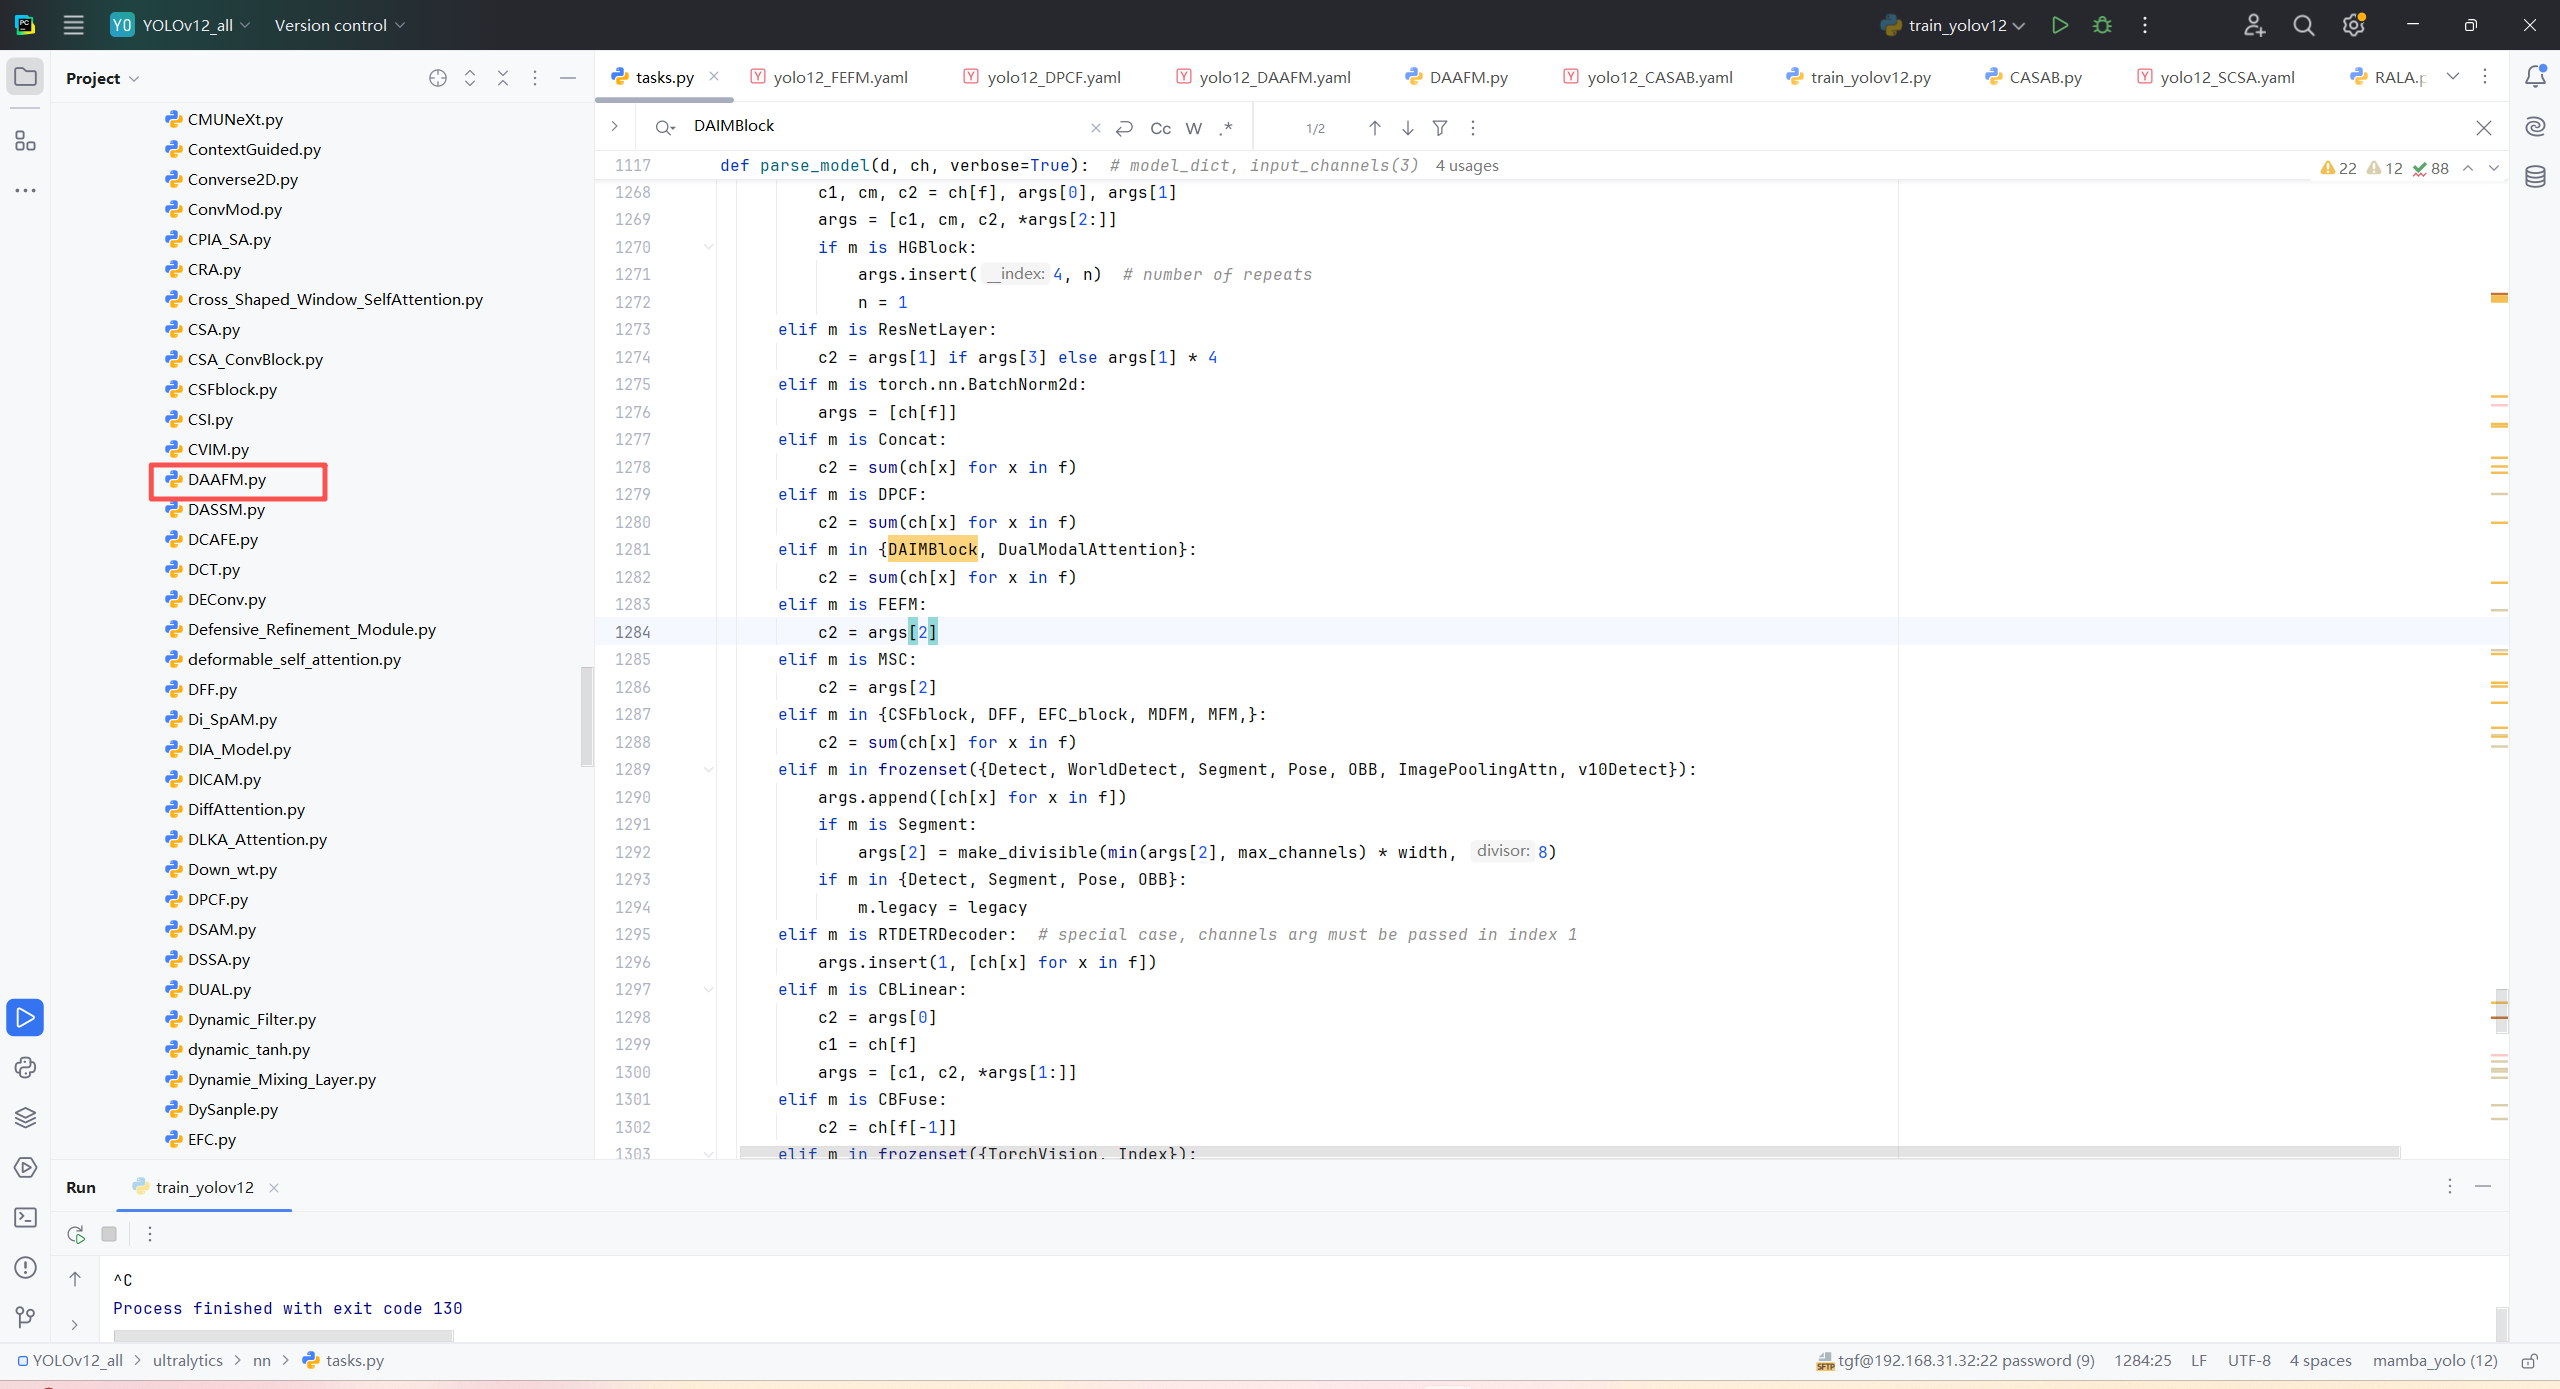Viewport: 2560px width, 1389px height.
Task: Switch to the CASAB.py editor tab
Action: click(2044, 77)
